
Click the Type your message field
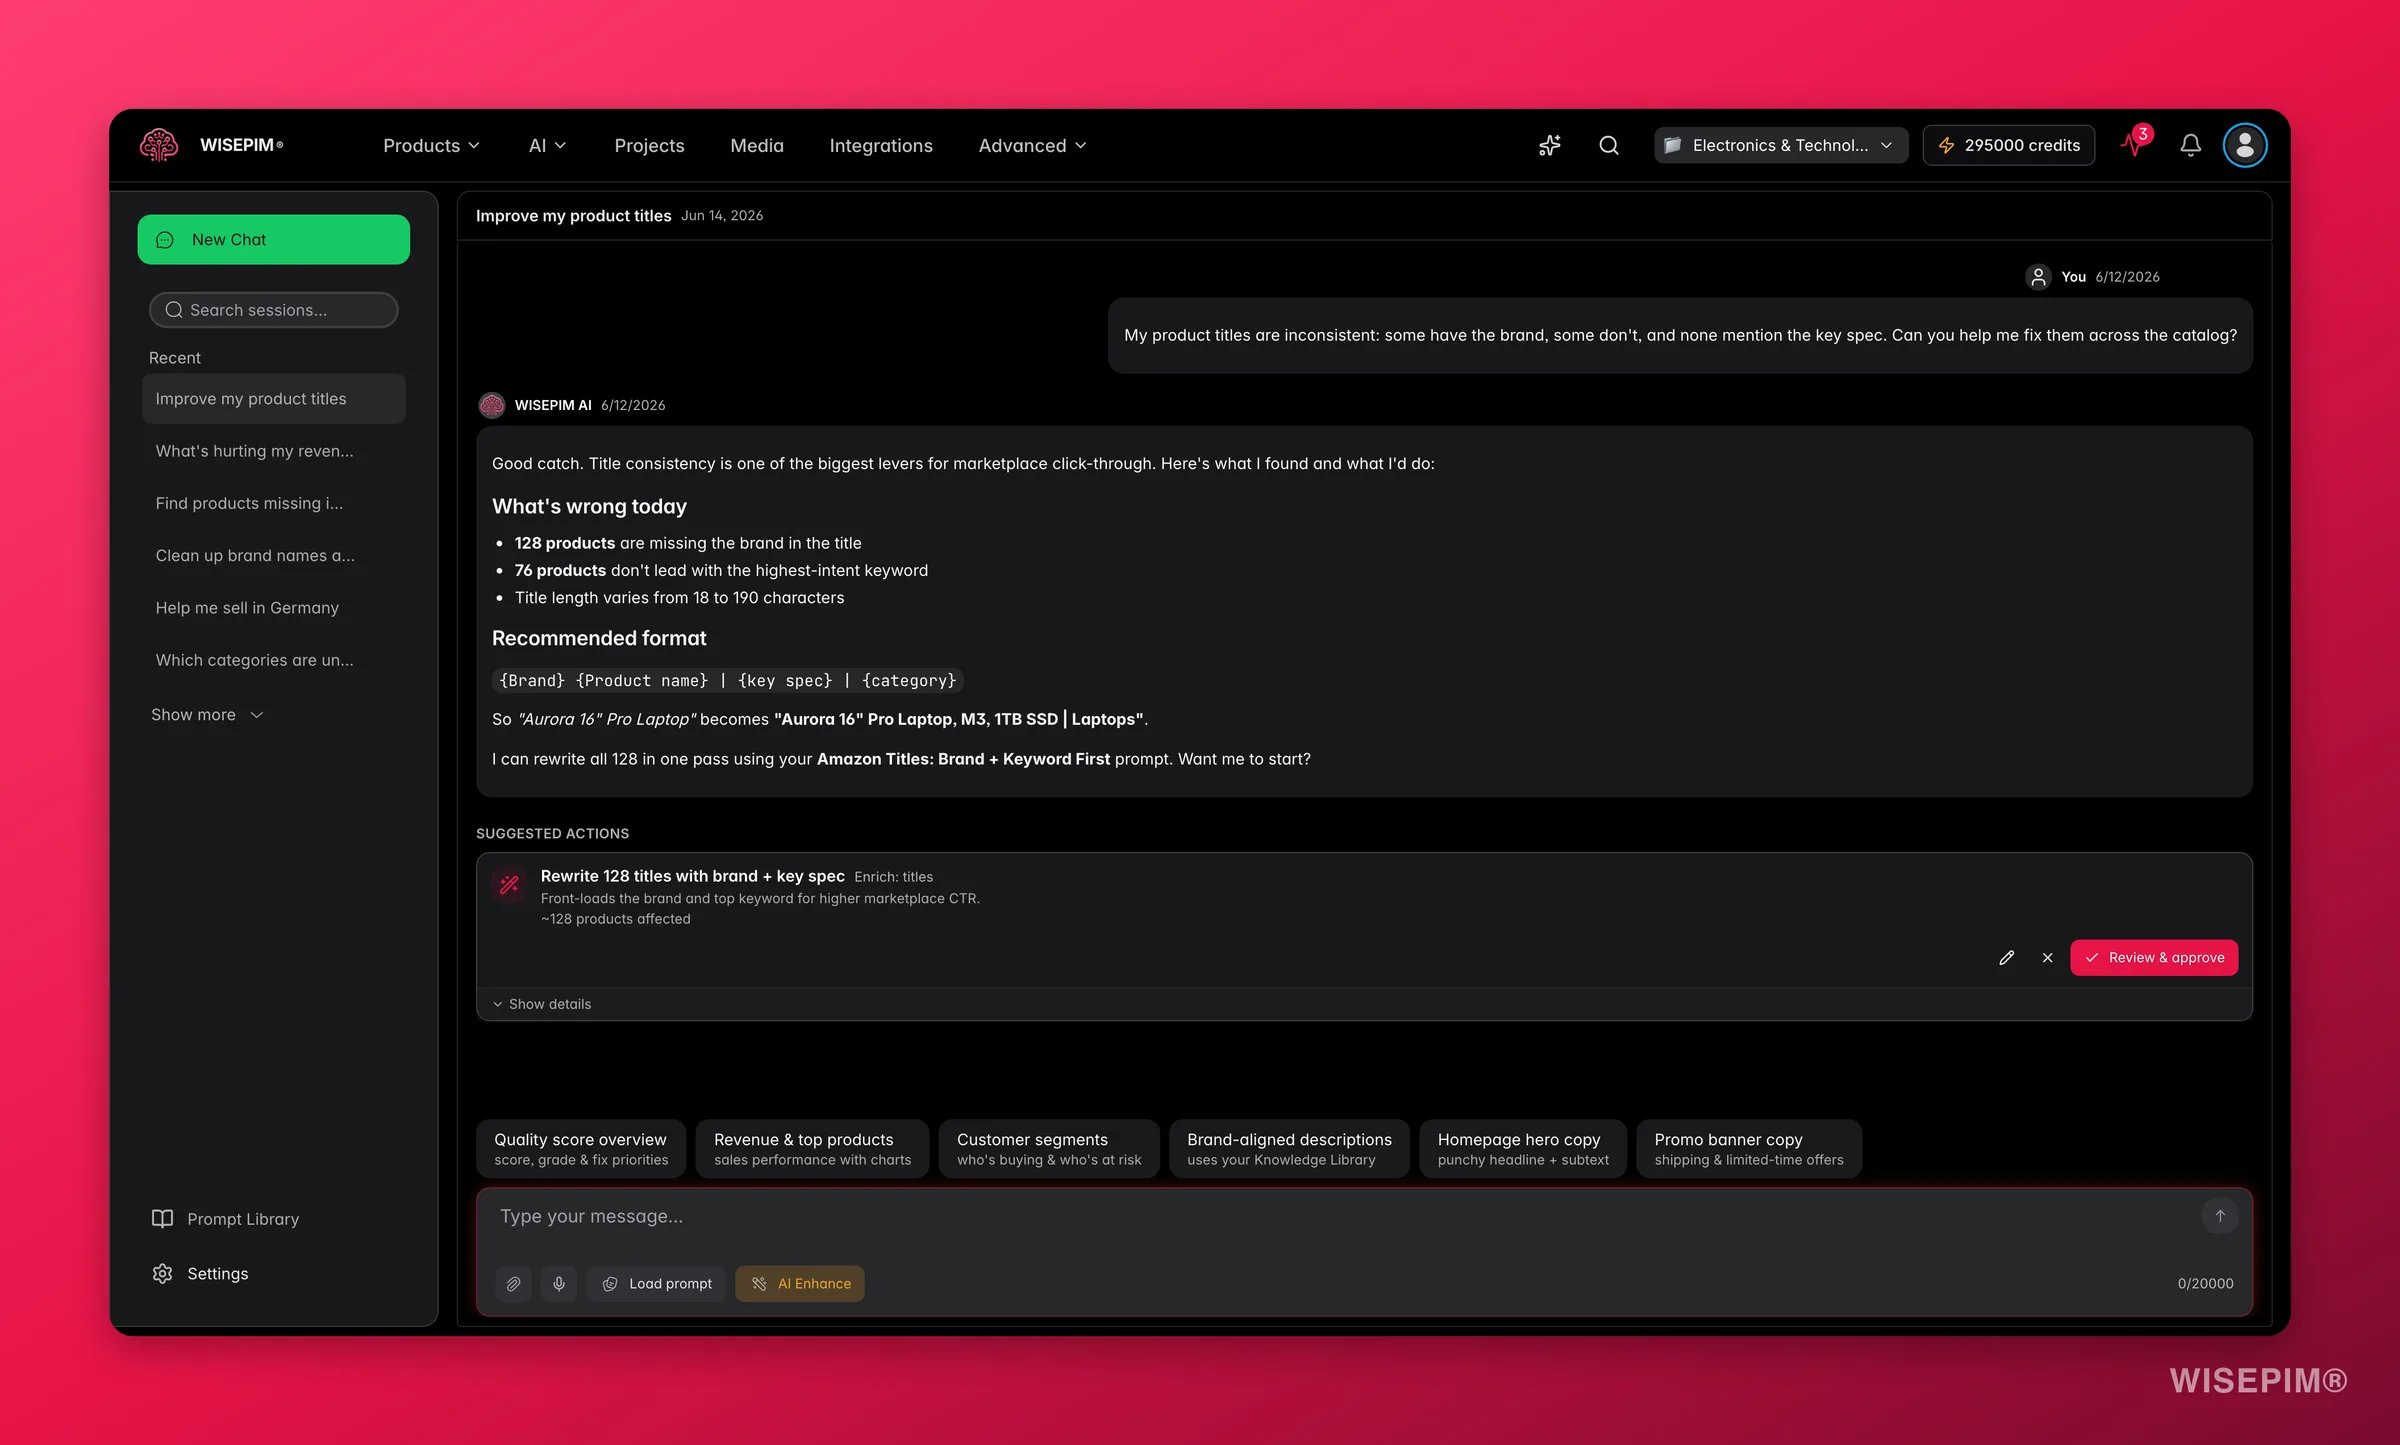[x=1340, y=1216]
